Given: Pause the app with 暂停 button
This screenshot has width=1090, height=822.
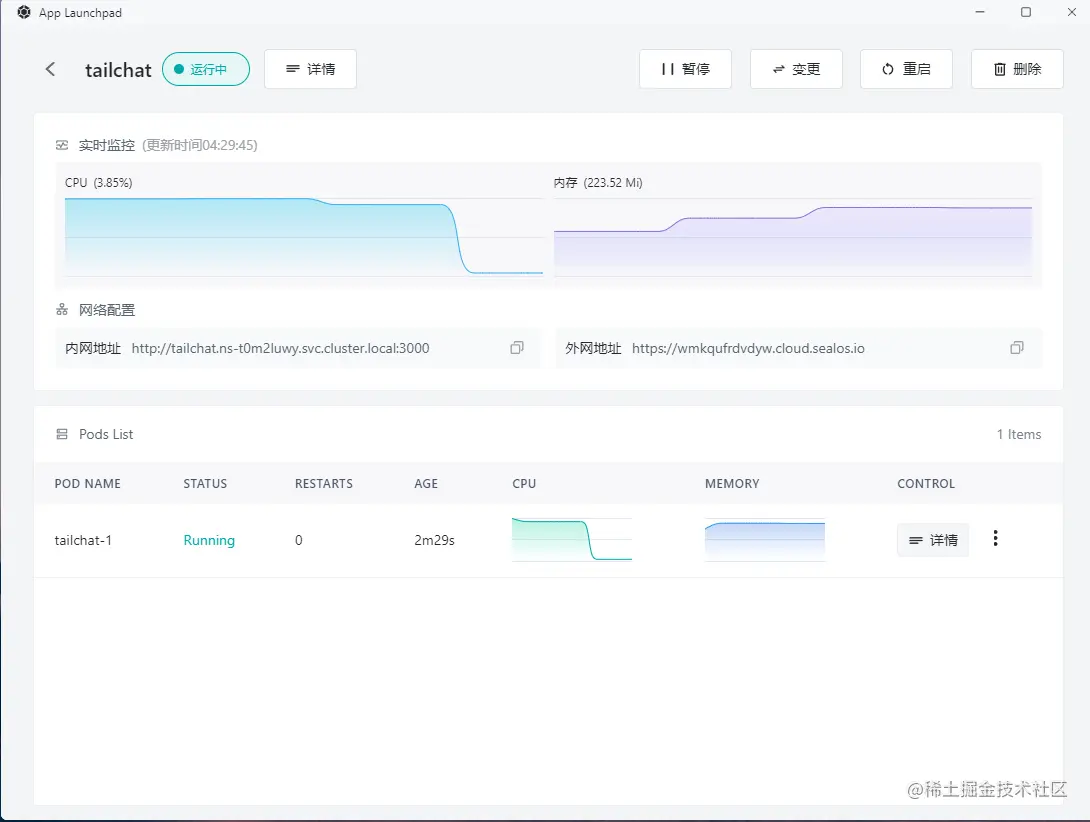Looking at the screenshot, I should 685,69.
